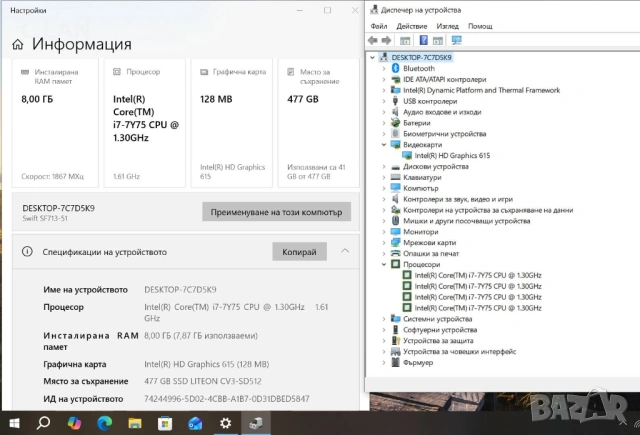Open Copilot from the taskbar
The width and height of the screenshot is (640, 435).
(74, 423)
